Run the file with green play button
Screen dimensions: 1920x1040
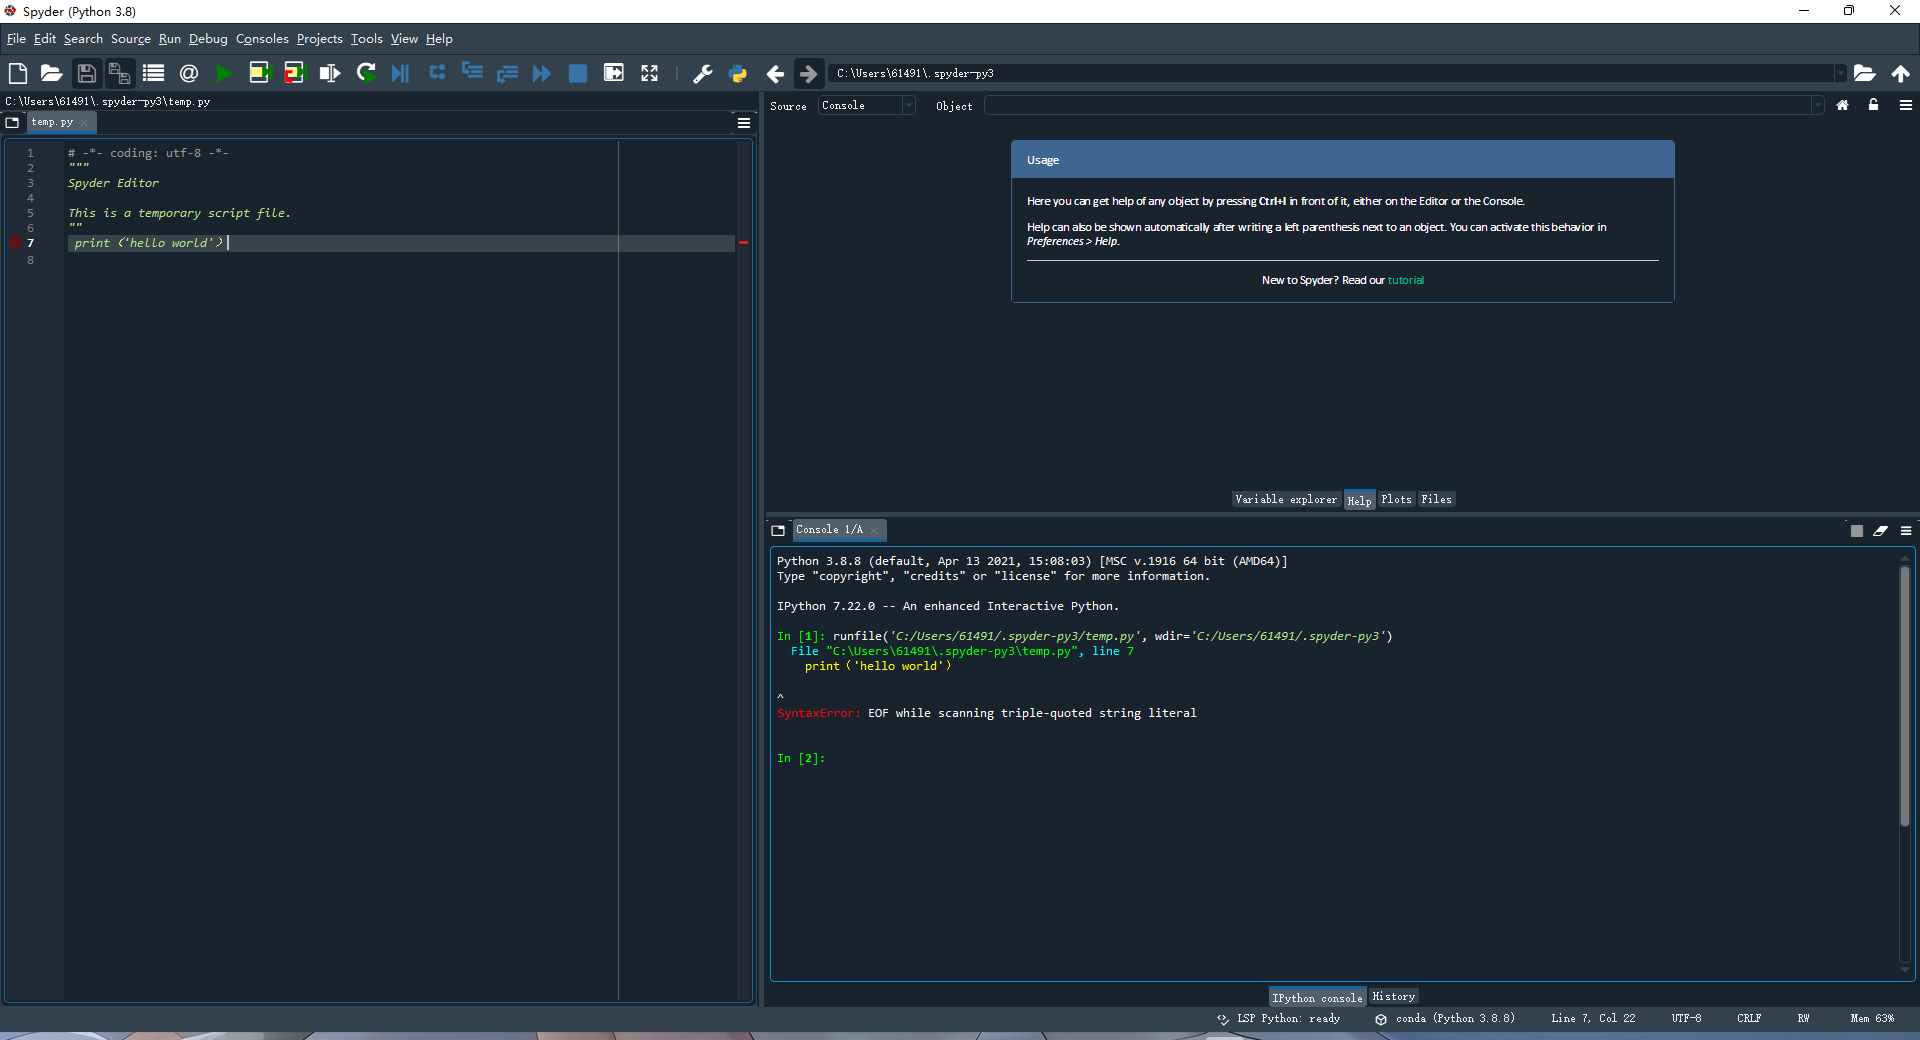224,73
